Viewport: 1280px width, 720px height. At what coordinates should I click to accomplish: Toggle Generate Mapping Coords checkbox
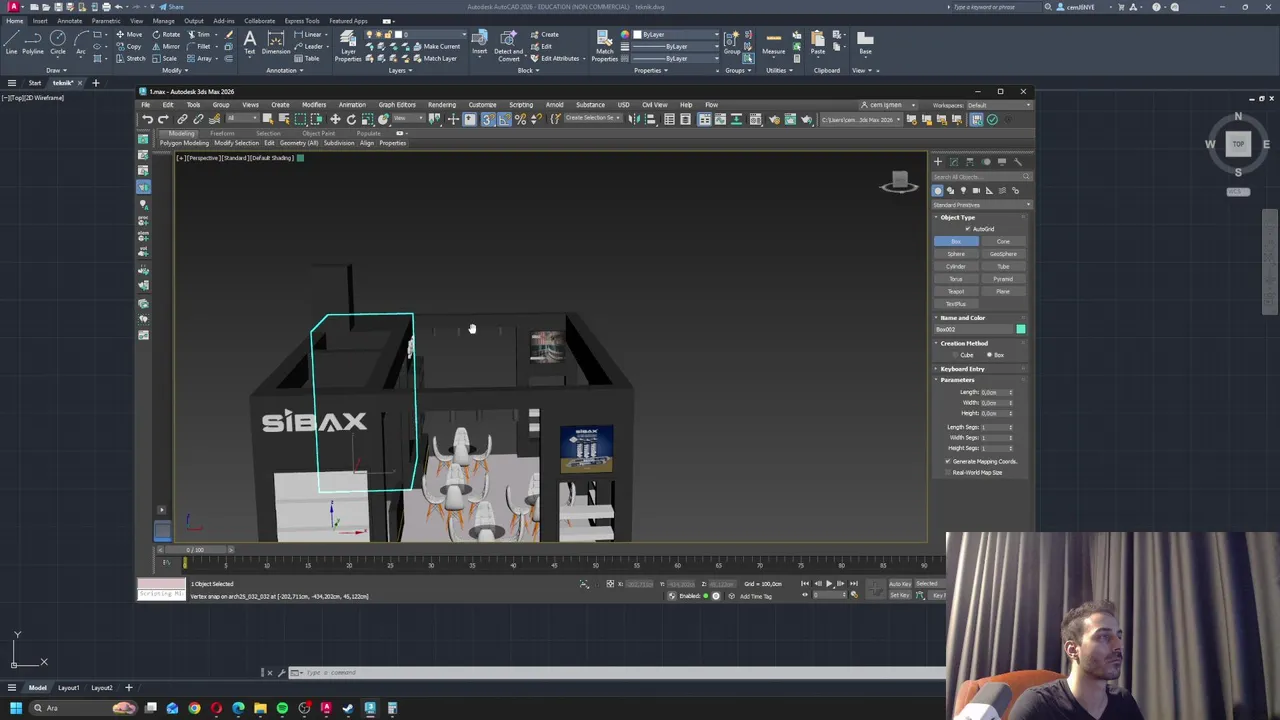point(948,462)
